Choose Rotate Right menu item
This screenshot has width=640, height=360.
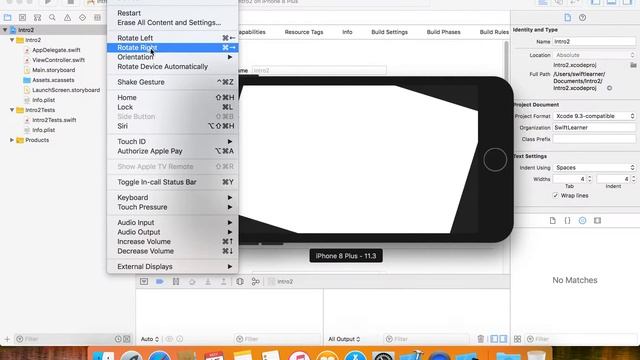[173, 48]
